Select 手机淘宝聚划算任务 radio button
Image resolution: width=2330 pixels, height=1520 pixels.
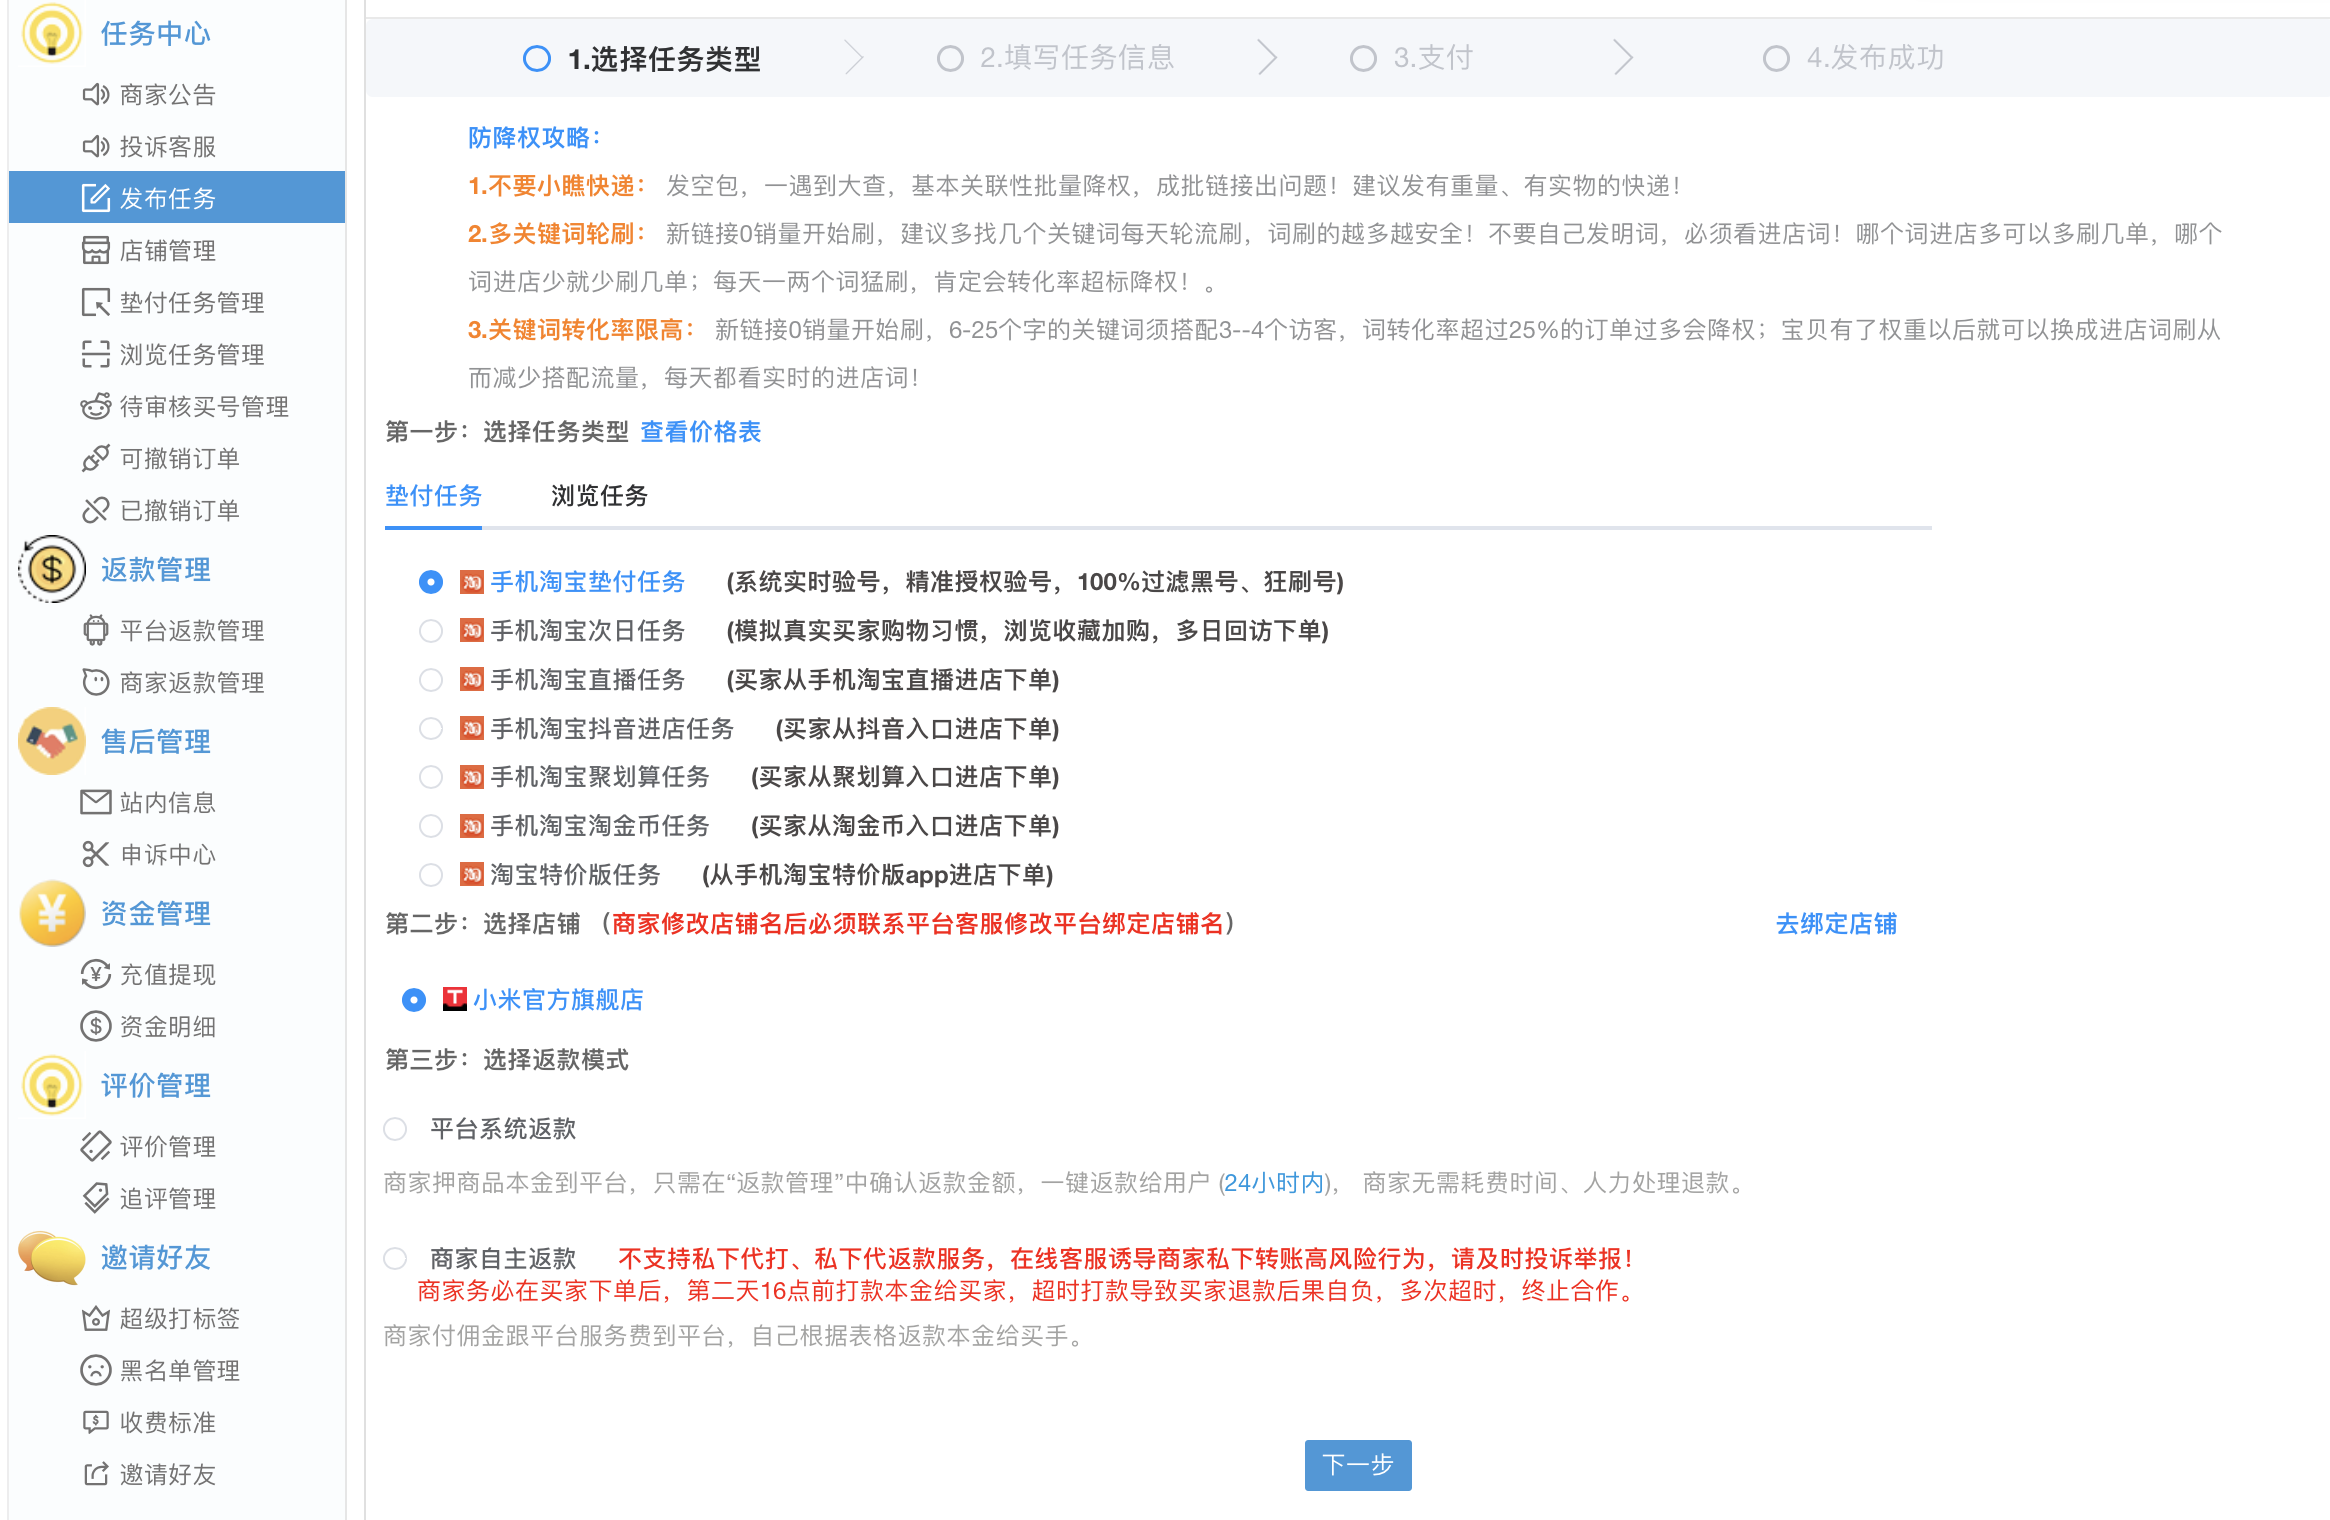click(x=431, y=777)
